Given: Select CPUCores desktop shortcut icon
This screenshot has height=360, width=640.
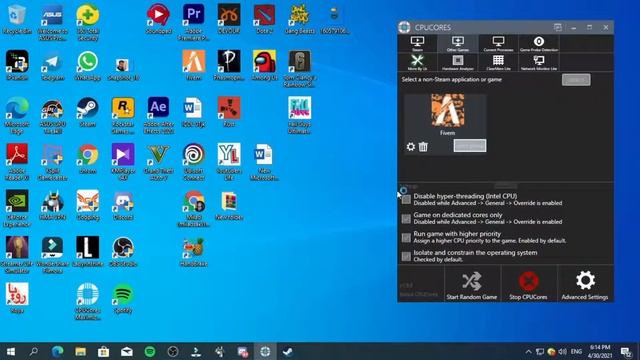Looking at the screenshot, I should [87, 302].
